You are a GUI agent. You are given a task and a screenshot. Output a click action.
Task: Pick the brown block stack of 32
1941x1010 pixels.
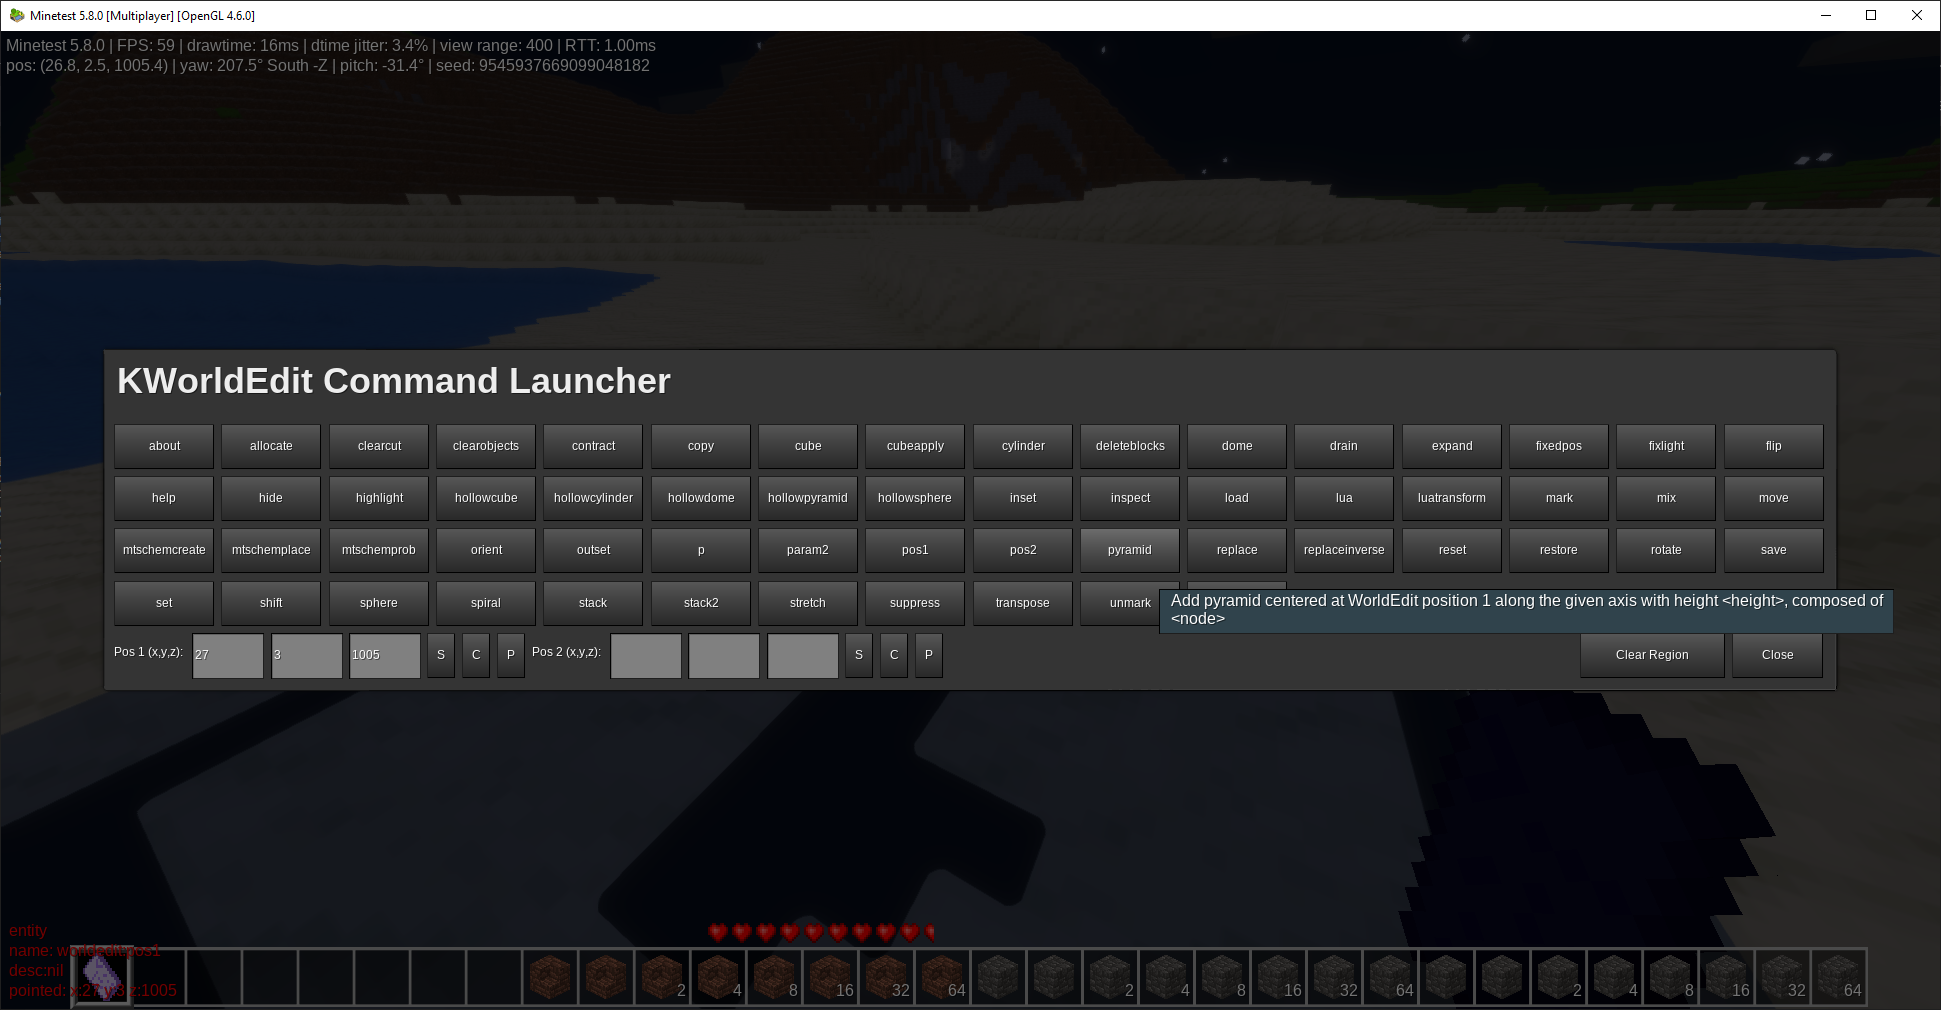pyautogui.click(x=887, y=977)
